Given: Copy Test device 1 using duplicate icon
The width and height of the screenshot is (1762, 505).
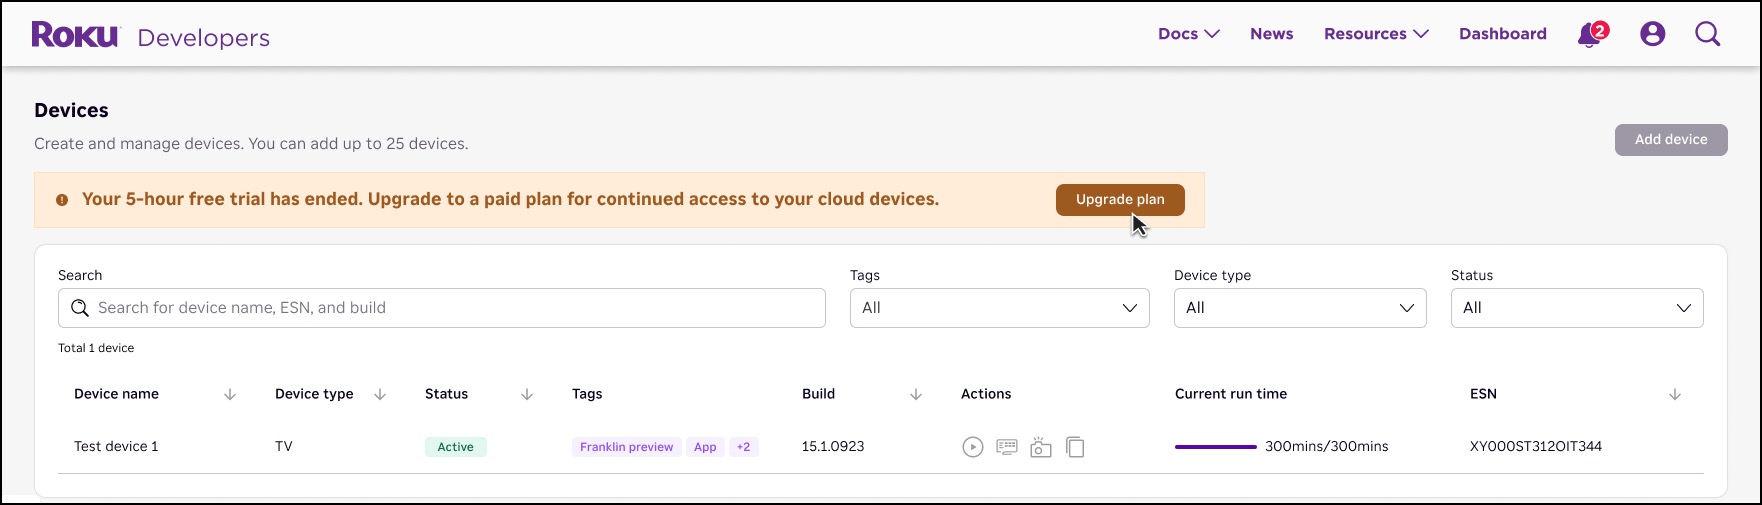Looking at the screenshot, I should pos(1075,447).
